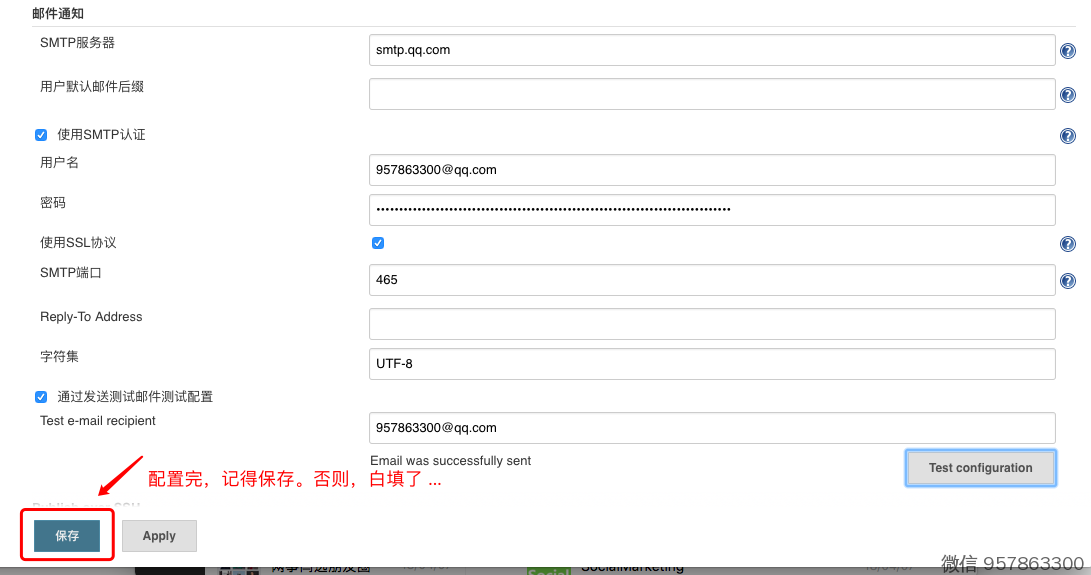Click the 用户默认邮件后缀 empty text field
The width and height of the screenshot is (1091, 575).
(711, 94)
